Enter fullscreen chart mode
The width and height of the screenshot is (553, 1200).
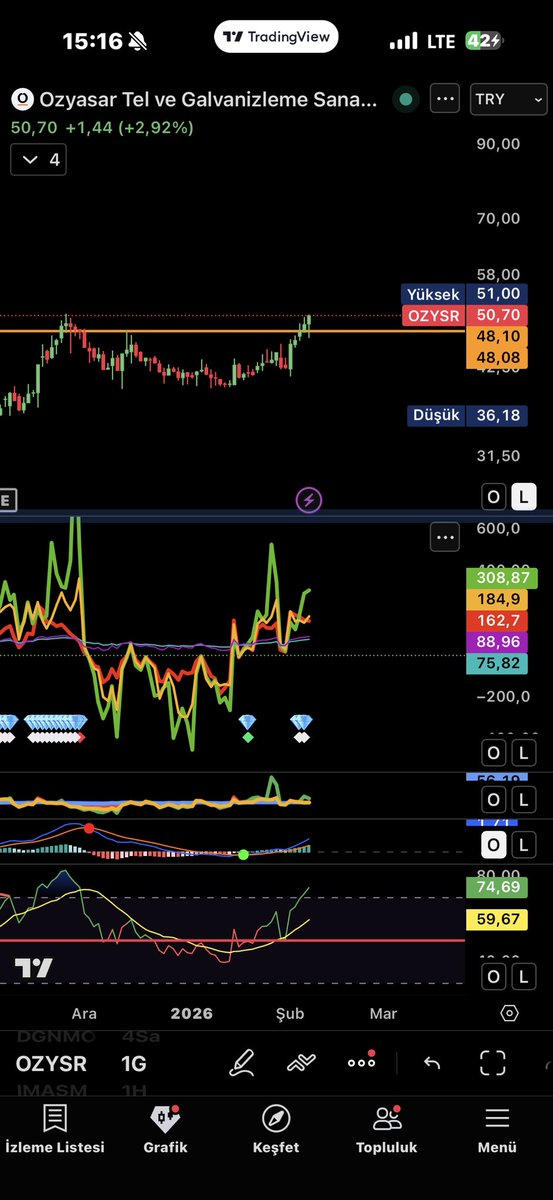point(493,1063)
